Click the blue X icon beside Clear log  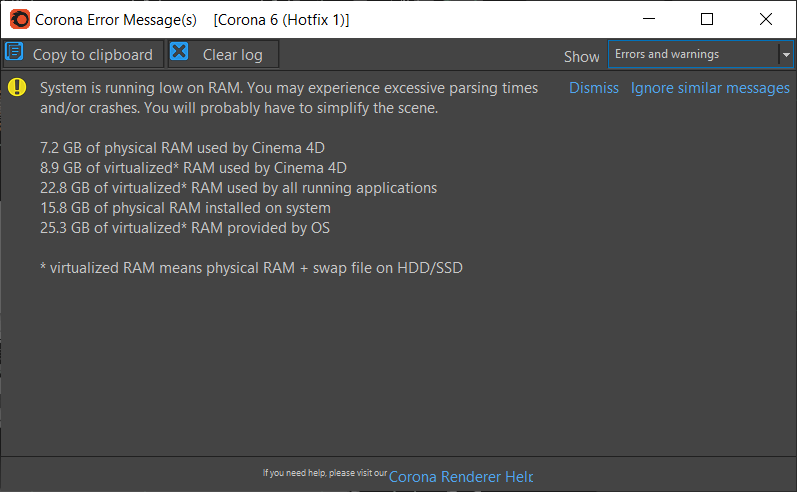(179, 54)
